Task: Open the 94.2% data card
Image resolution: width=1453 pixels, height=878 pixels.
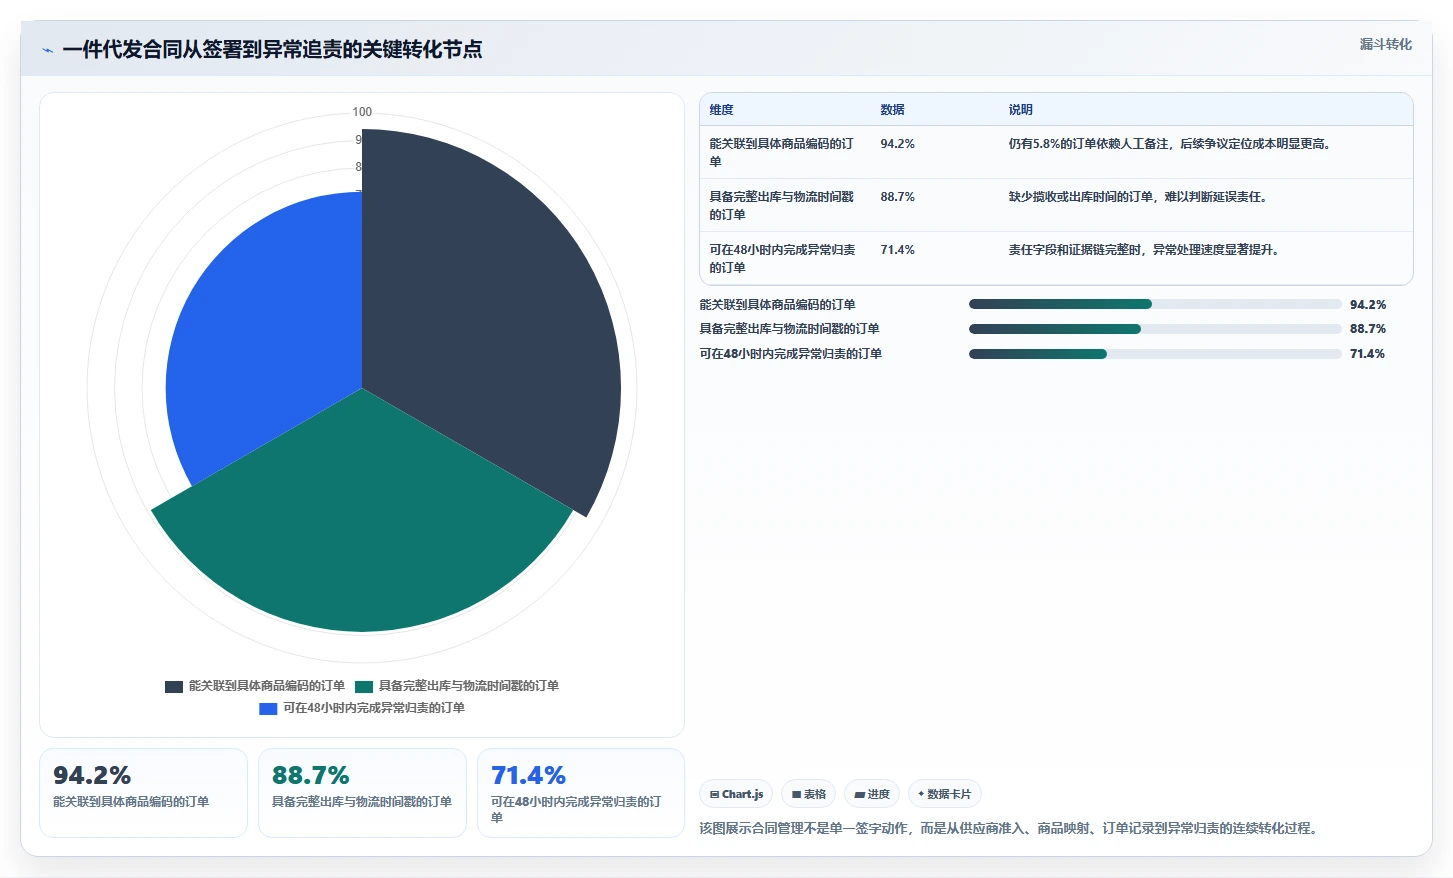Action: click(143, 793)
